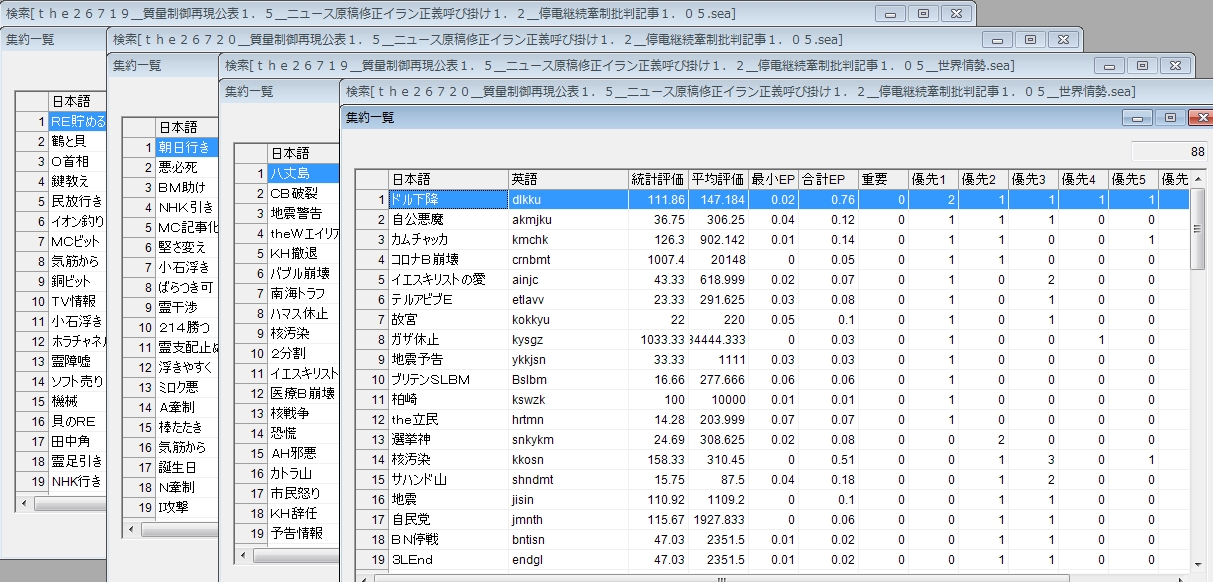Click the 平均評価 column header
The image size is (1213, 582).
718,179
